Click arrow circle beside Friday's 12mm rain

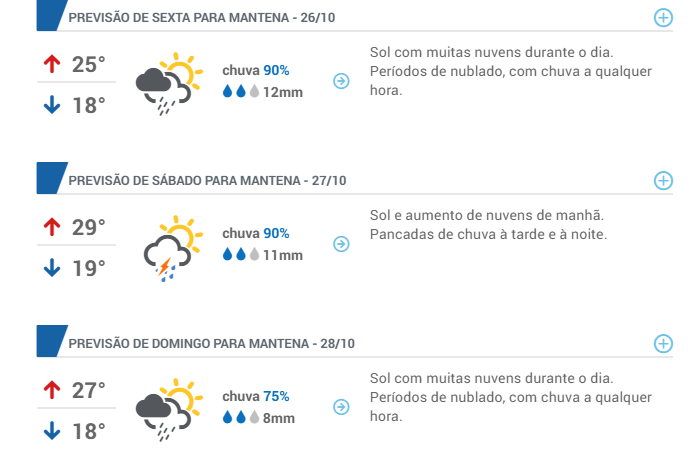pos(341,81)
